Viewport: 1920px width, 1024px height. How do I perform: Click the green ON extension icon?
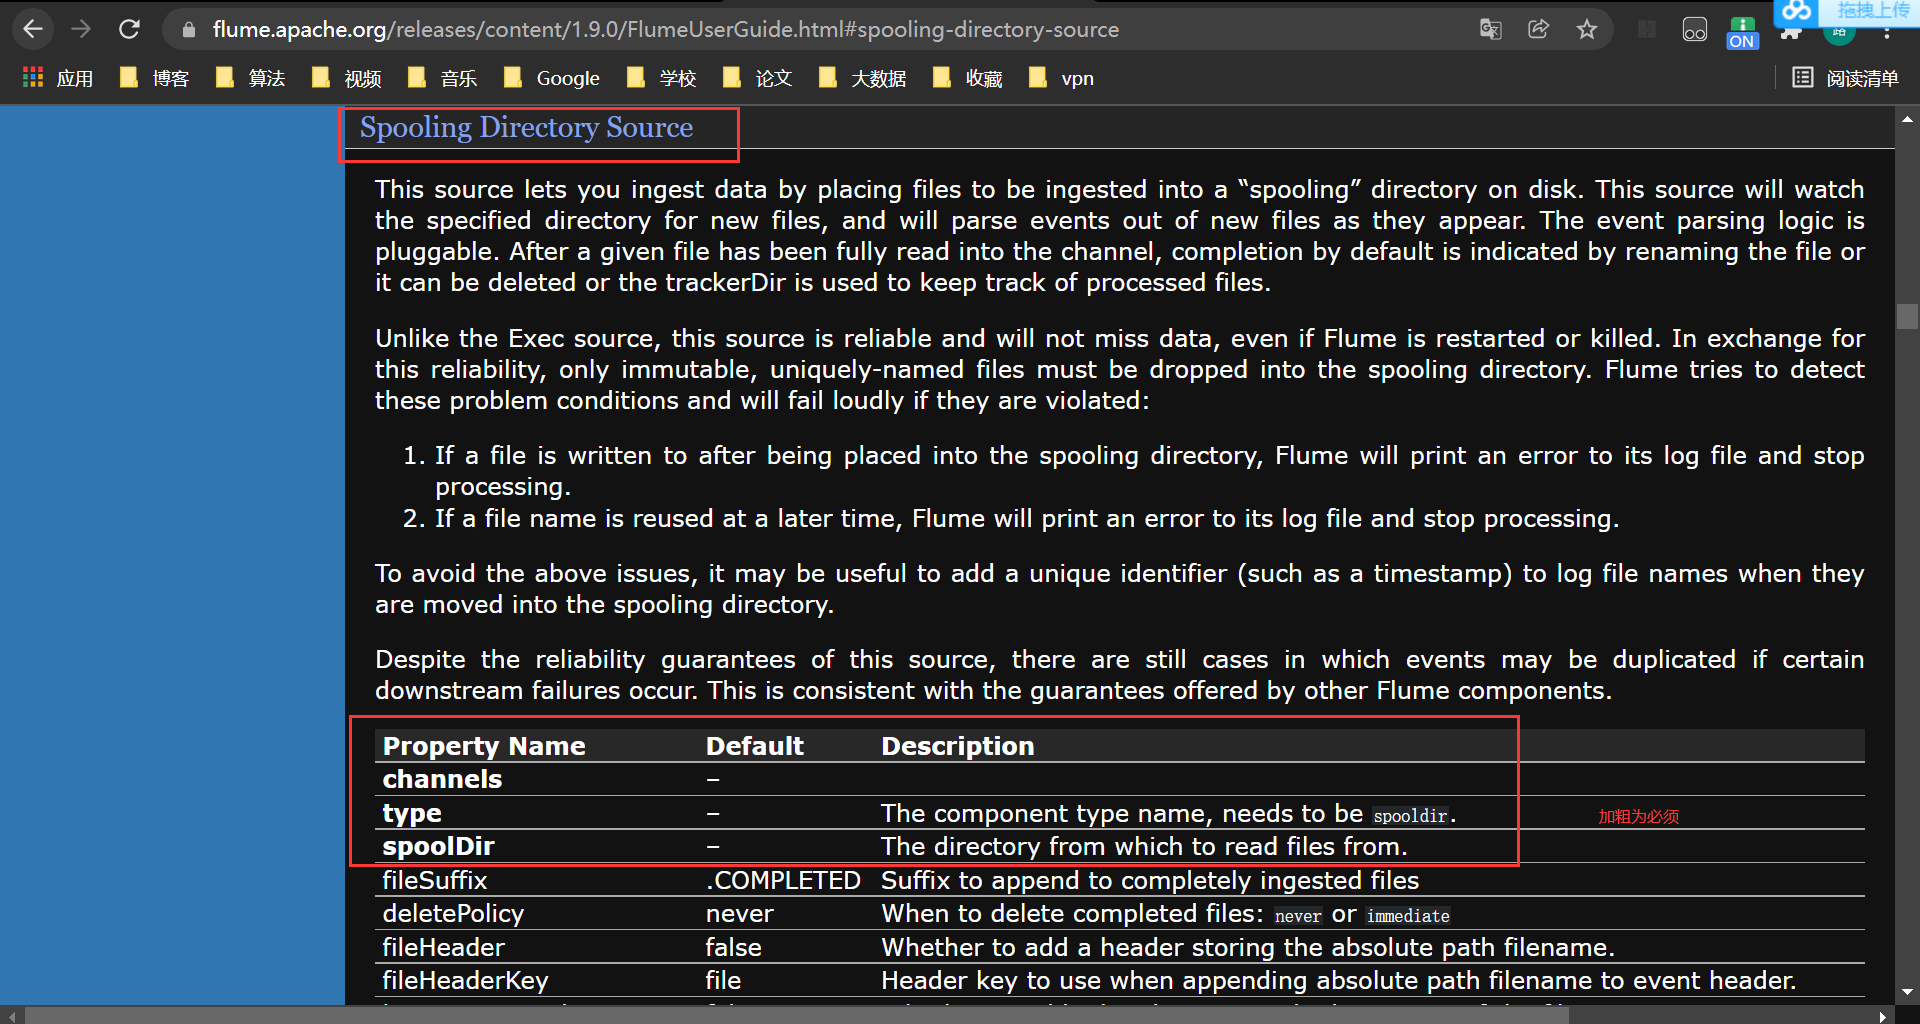1742,32
